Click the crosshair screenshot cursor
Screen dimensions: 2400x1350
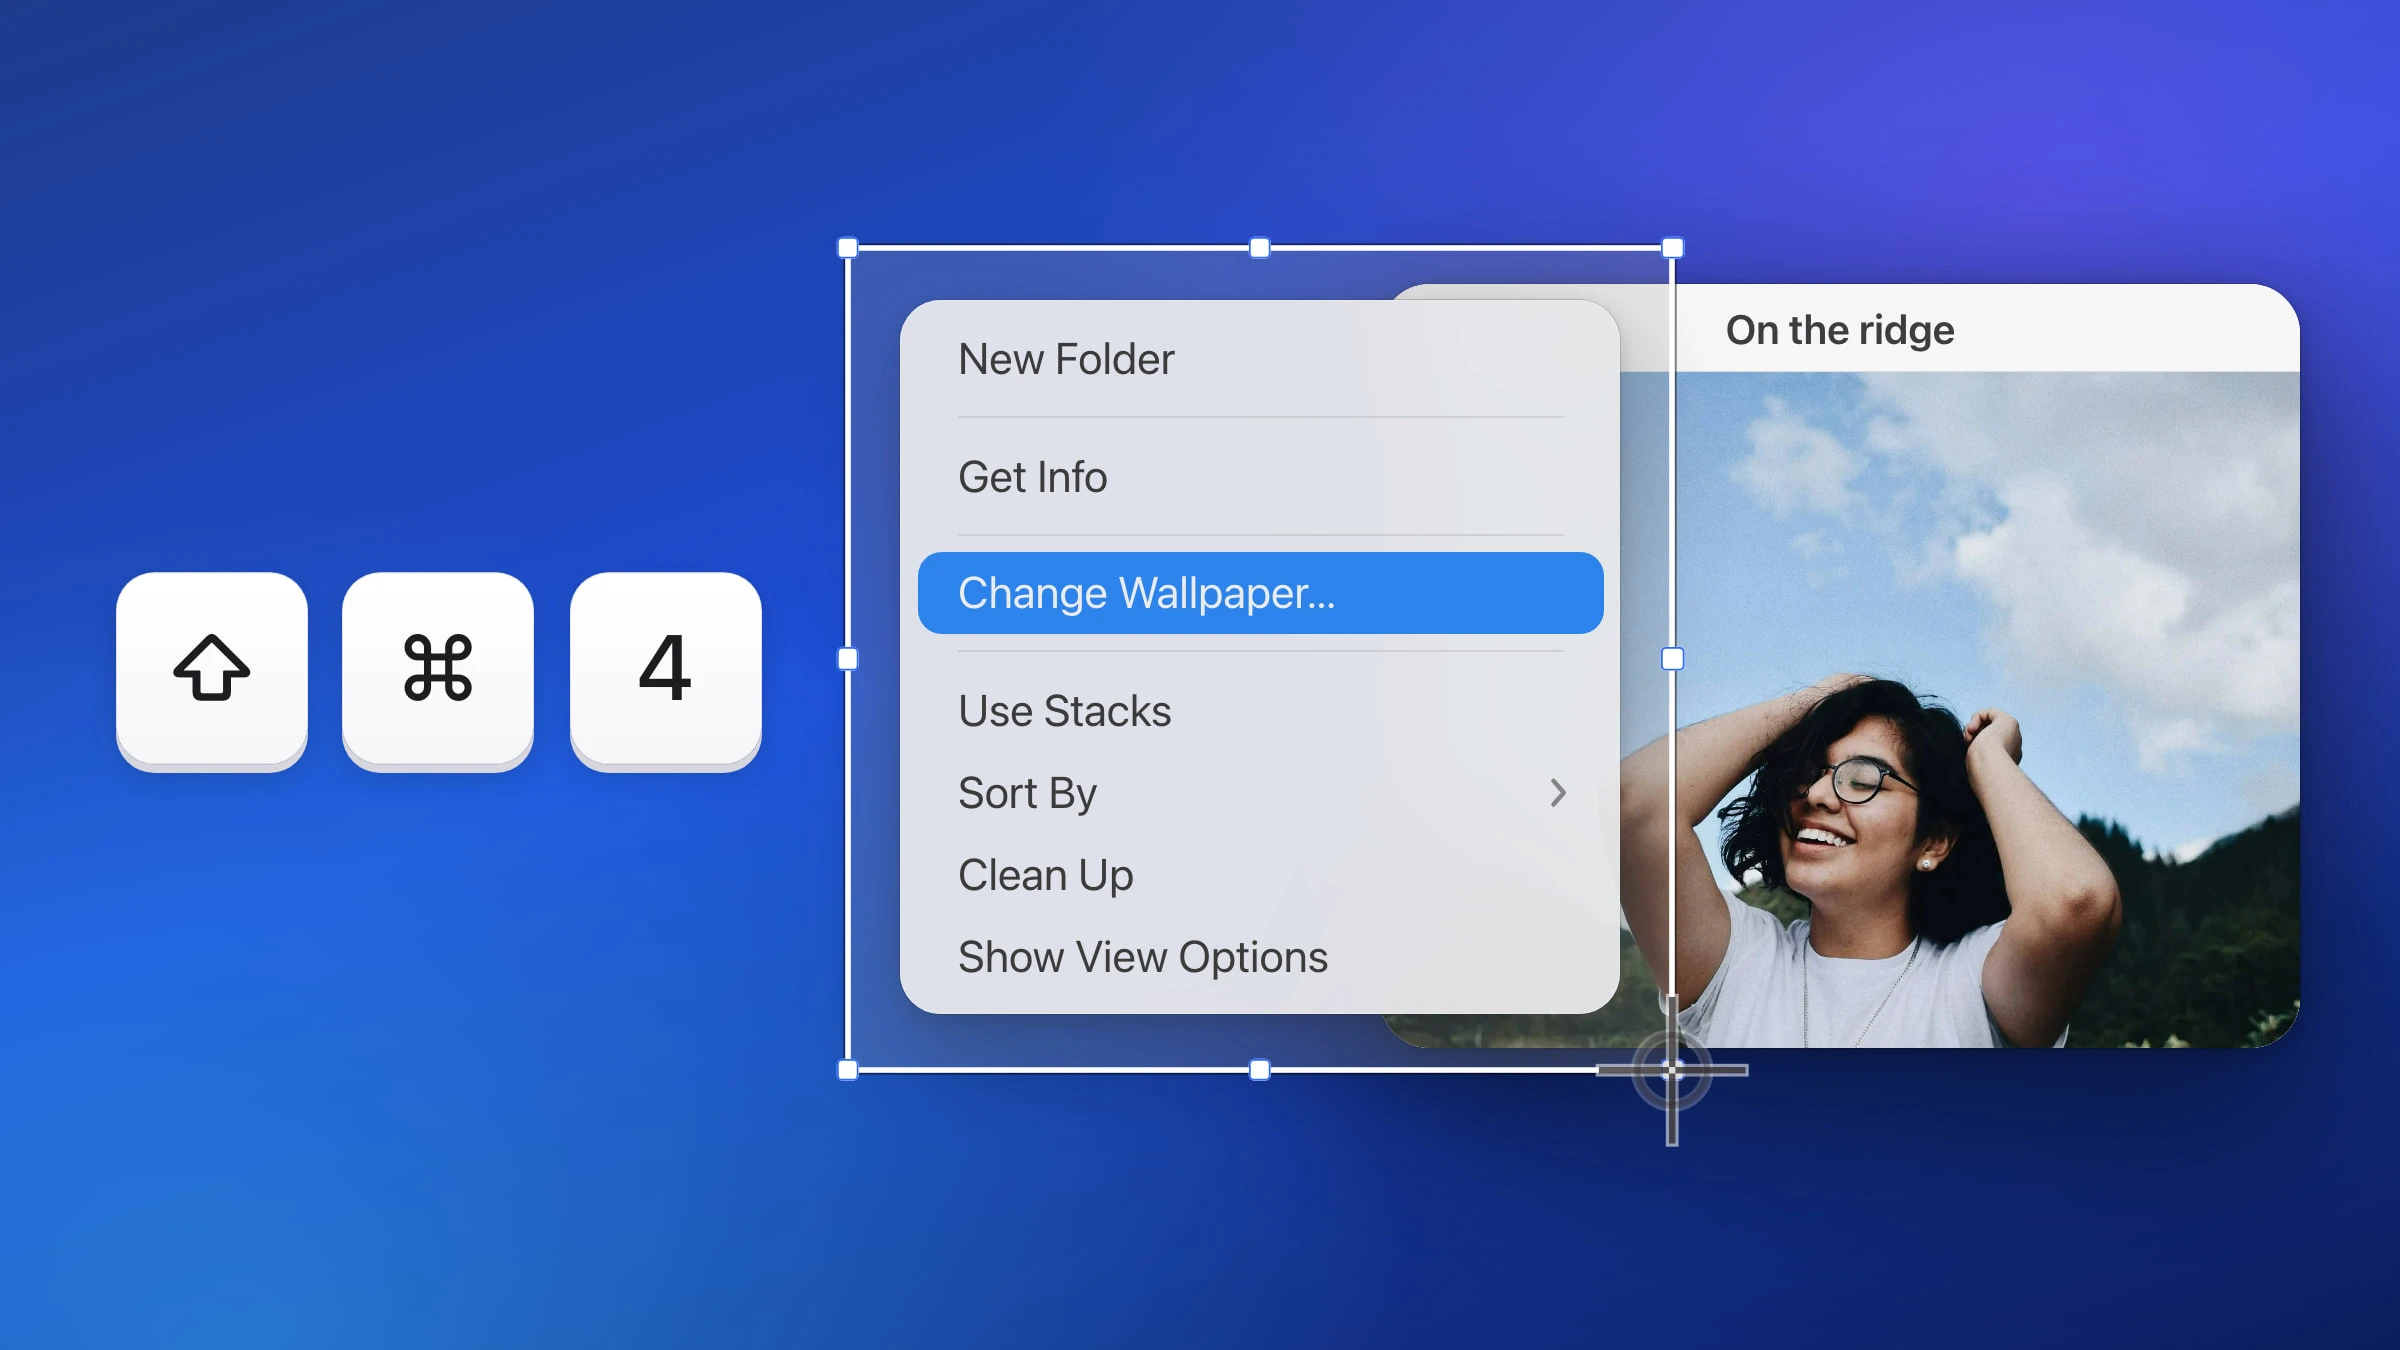coord(1672,1071)
